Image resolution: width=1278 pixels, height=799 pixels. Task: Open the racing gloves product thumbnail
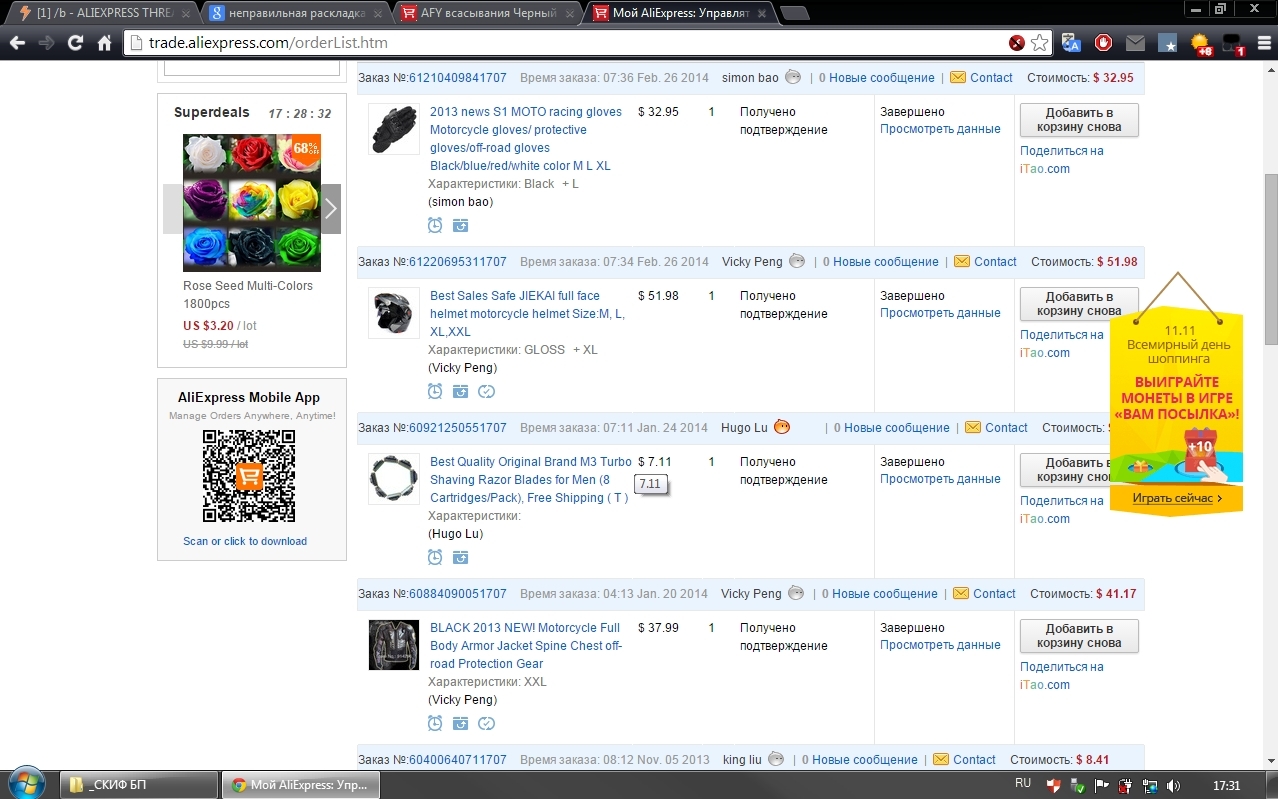pos(394,129)
